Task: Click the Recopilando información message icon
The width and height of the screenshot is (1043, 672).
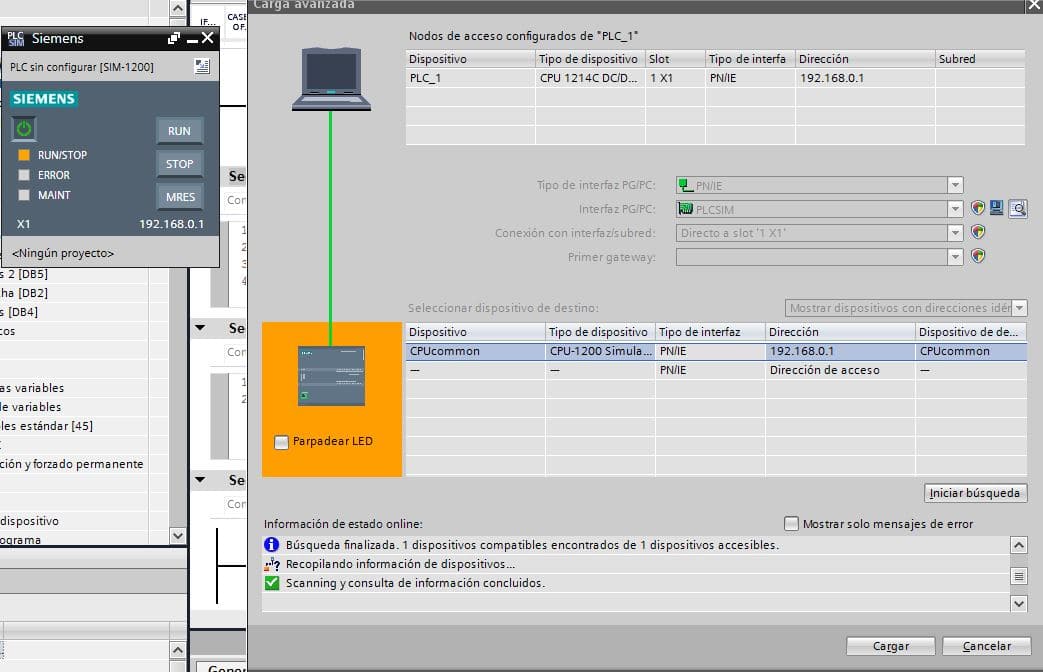Action: 271,564
